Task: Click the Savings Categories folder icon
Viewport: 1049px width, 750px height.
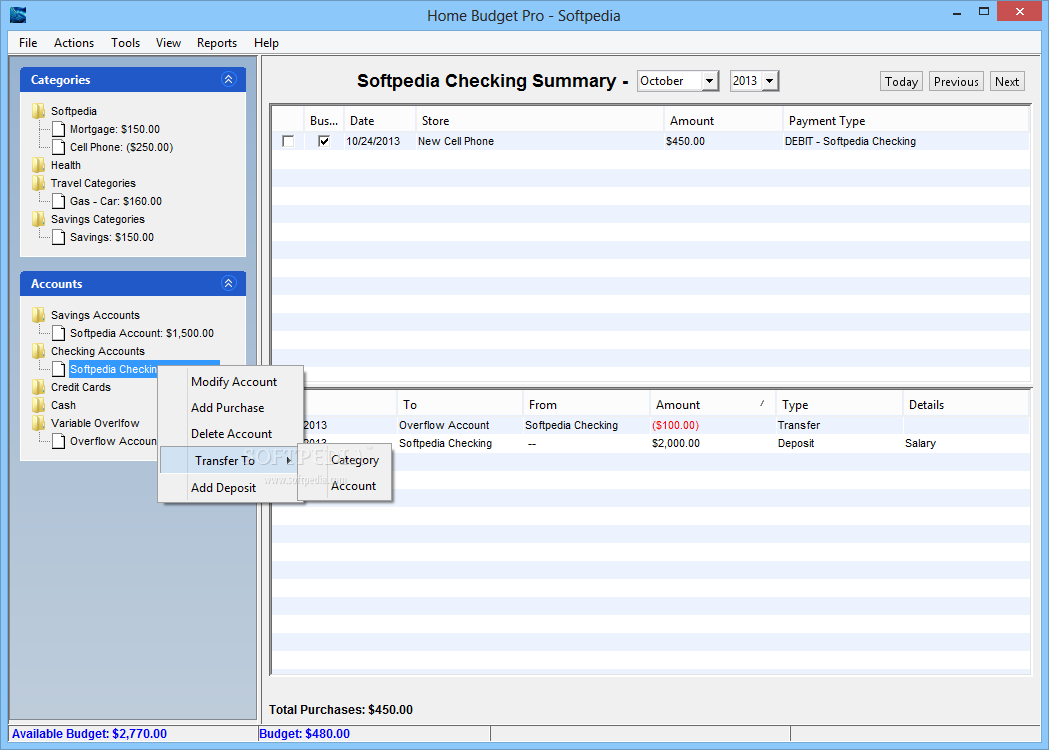Action: pyautogui.click(x=39, y=219)
